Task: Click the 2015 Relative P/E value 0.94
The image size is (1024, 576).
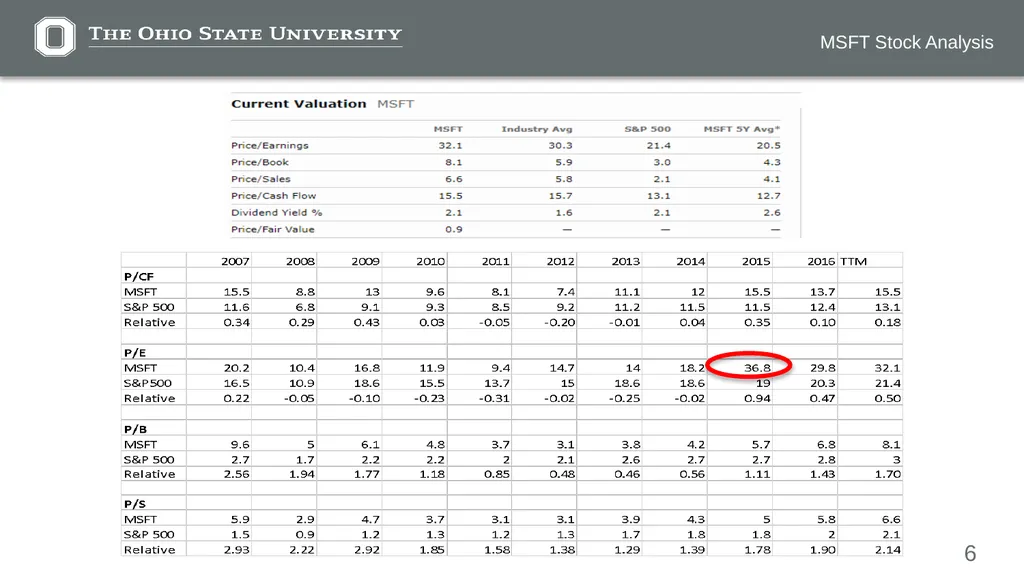Action: [x=758, y=398]
